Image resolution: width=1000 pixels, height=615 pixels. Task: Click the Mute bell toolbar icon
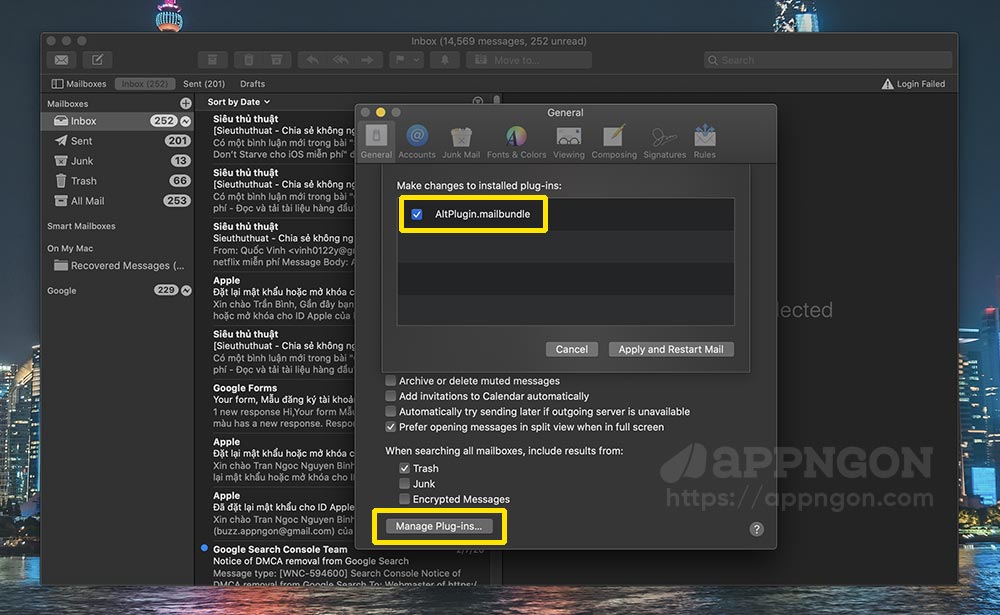[445, 60]
